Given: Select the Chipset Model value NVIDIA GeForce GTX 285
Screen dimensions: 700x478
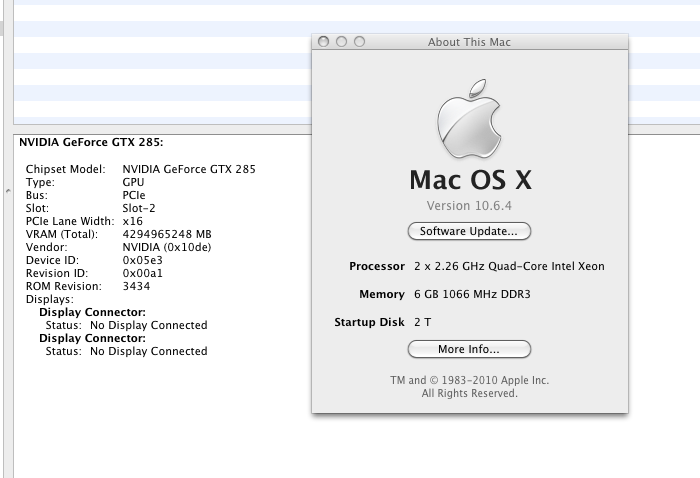Looking at the screenshot, I should pyautogui.click(x=189, y=169).
